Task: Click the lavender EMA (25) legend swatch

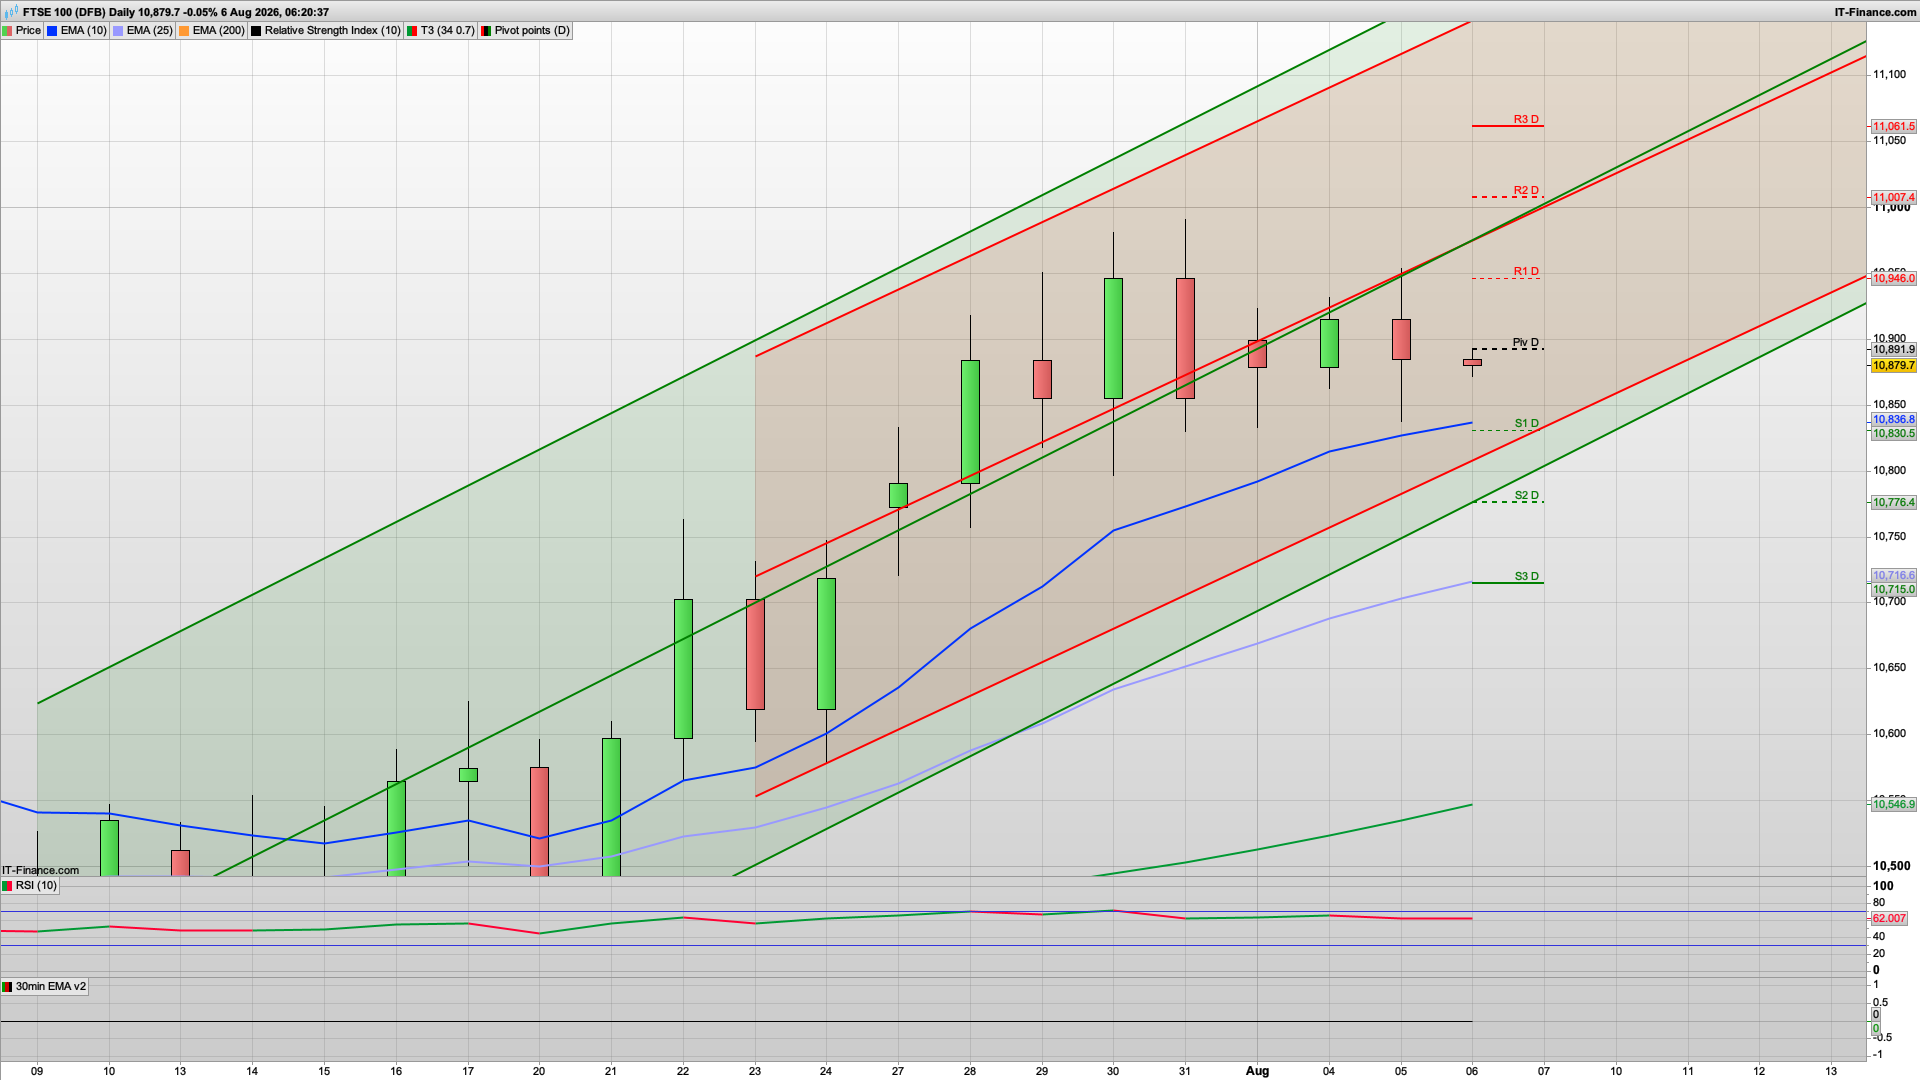Action: (118, 31)
